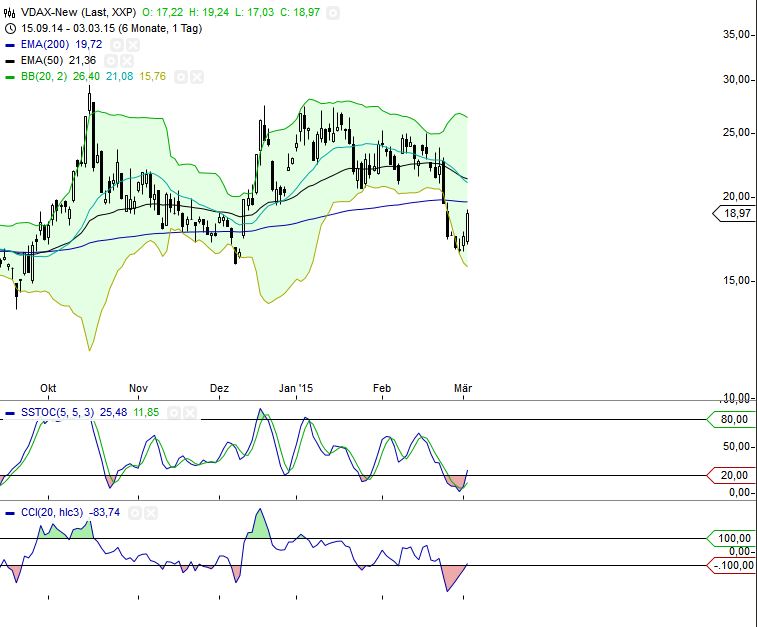Viewport: 757px width, 627px height.
Task: Click the -100,00 CCI lower level marker
Action: 730,565
